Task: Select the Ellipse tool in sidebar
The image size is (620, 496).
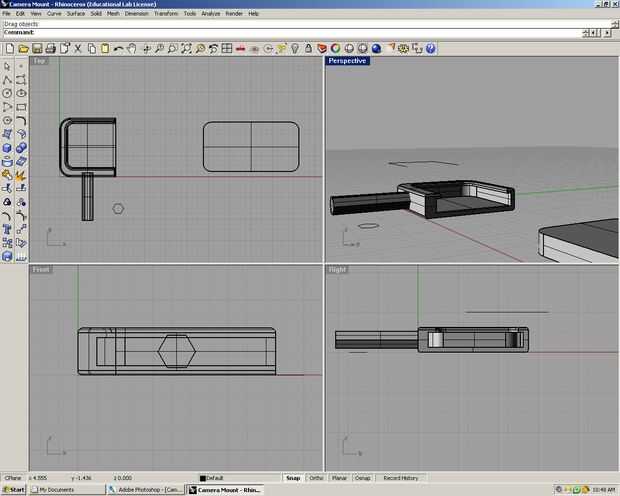Action: pyautogui.click(x=21, y=93)
